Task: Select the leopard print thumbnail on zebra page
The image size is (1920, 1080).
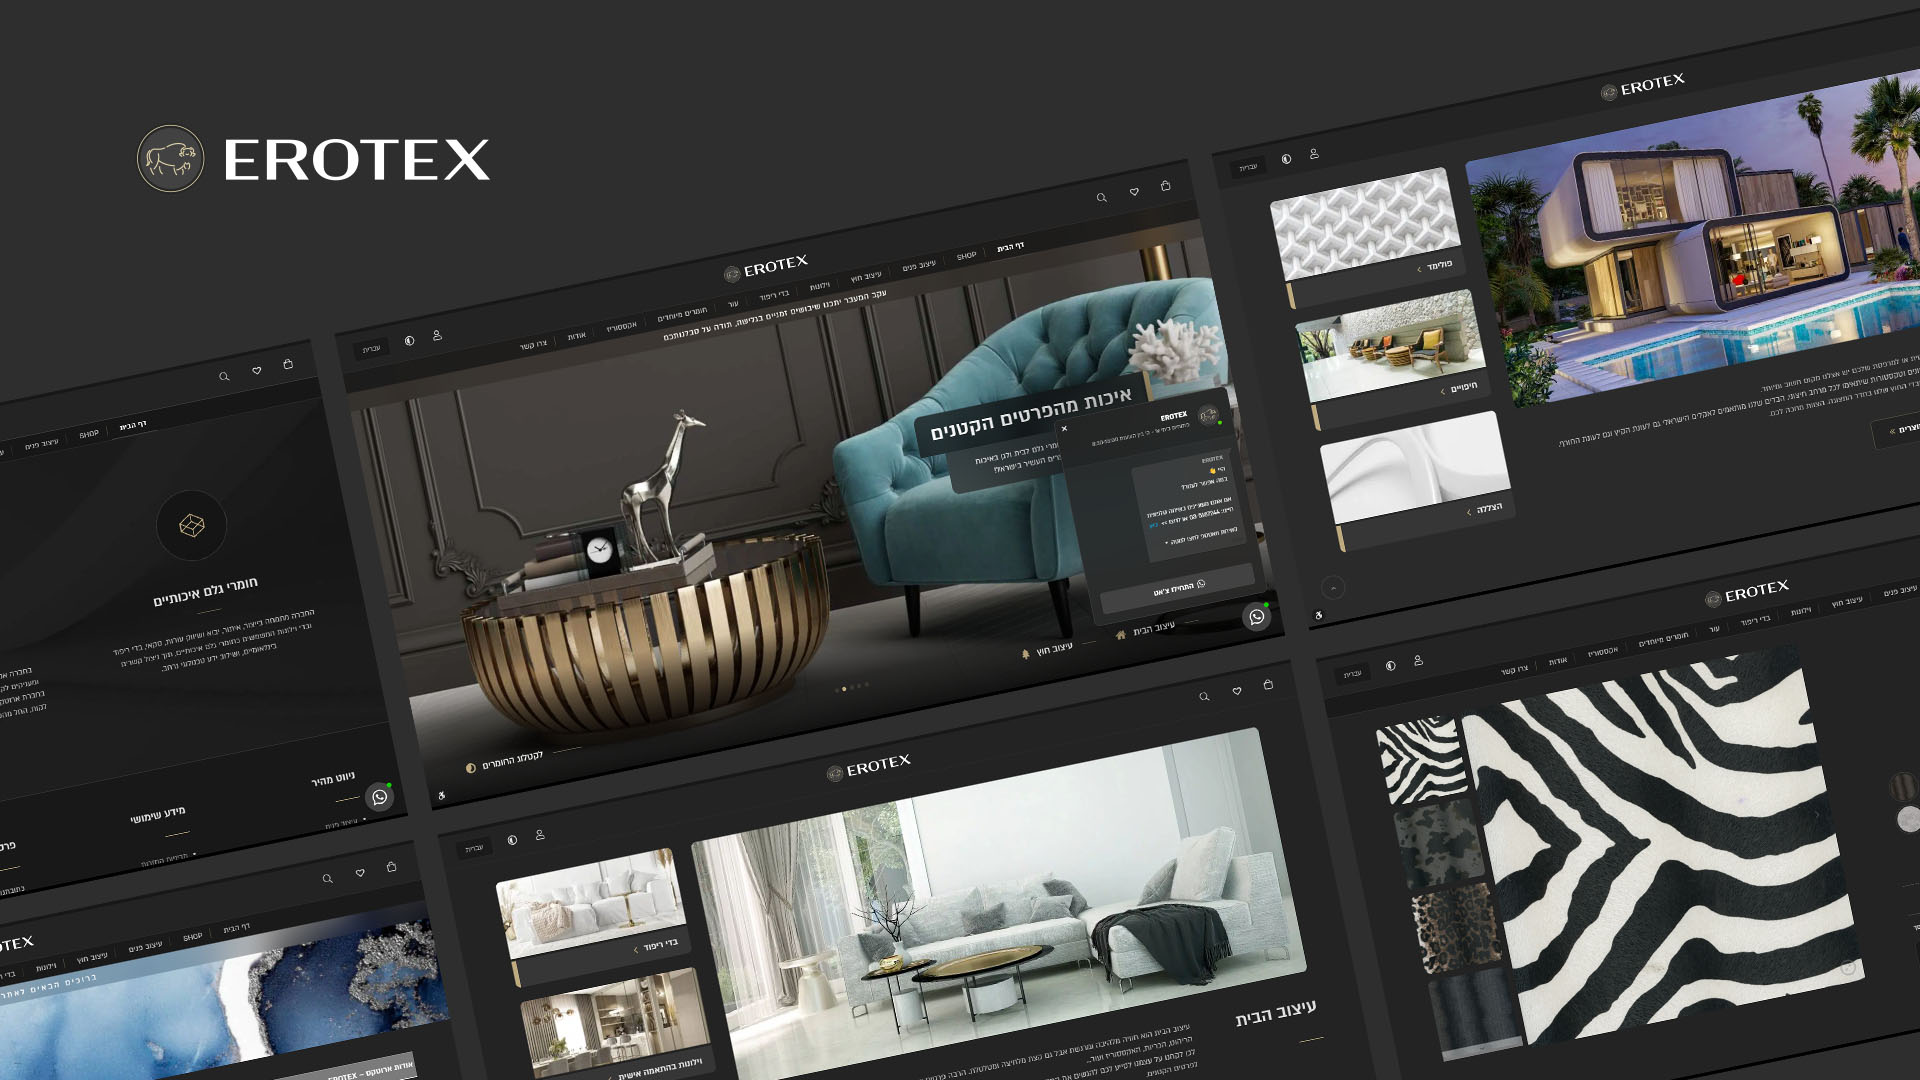Action: tap(1457, 931)
